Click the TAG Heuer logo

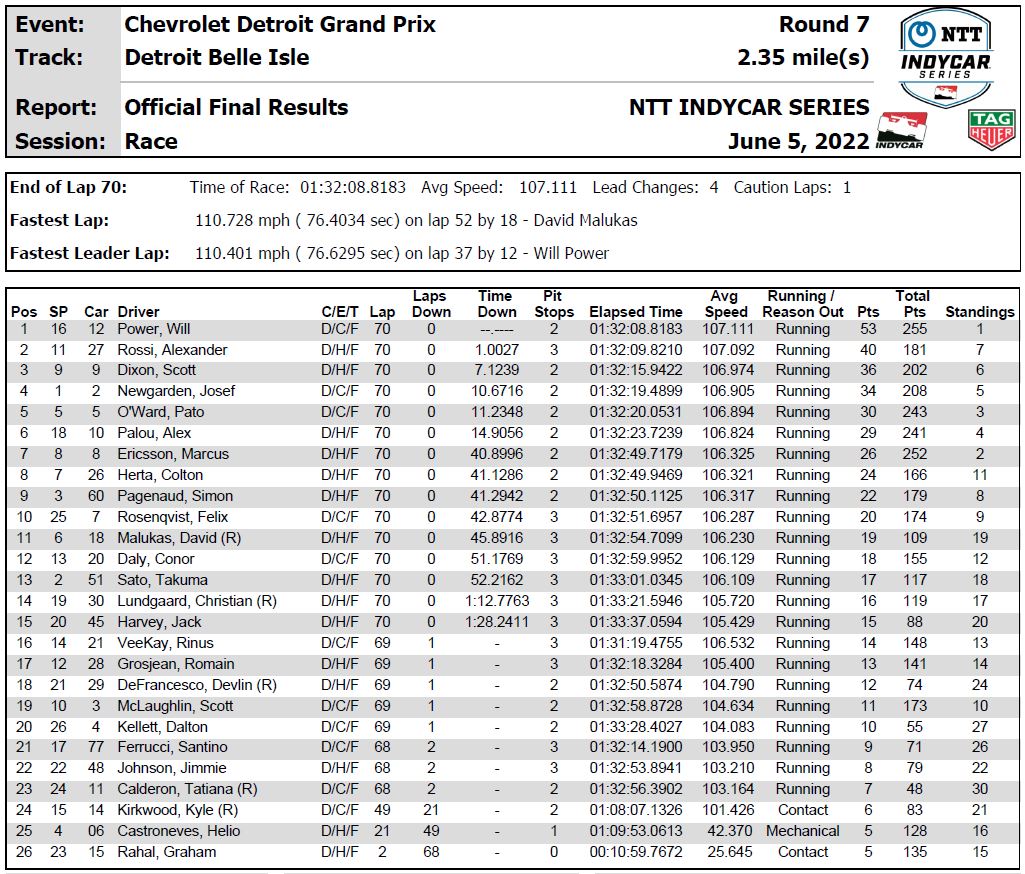pos(990,130)
